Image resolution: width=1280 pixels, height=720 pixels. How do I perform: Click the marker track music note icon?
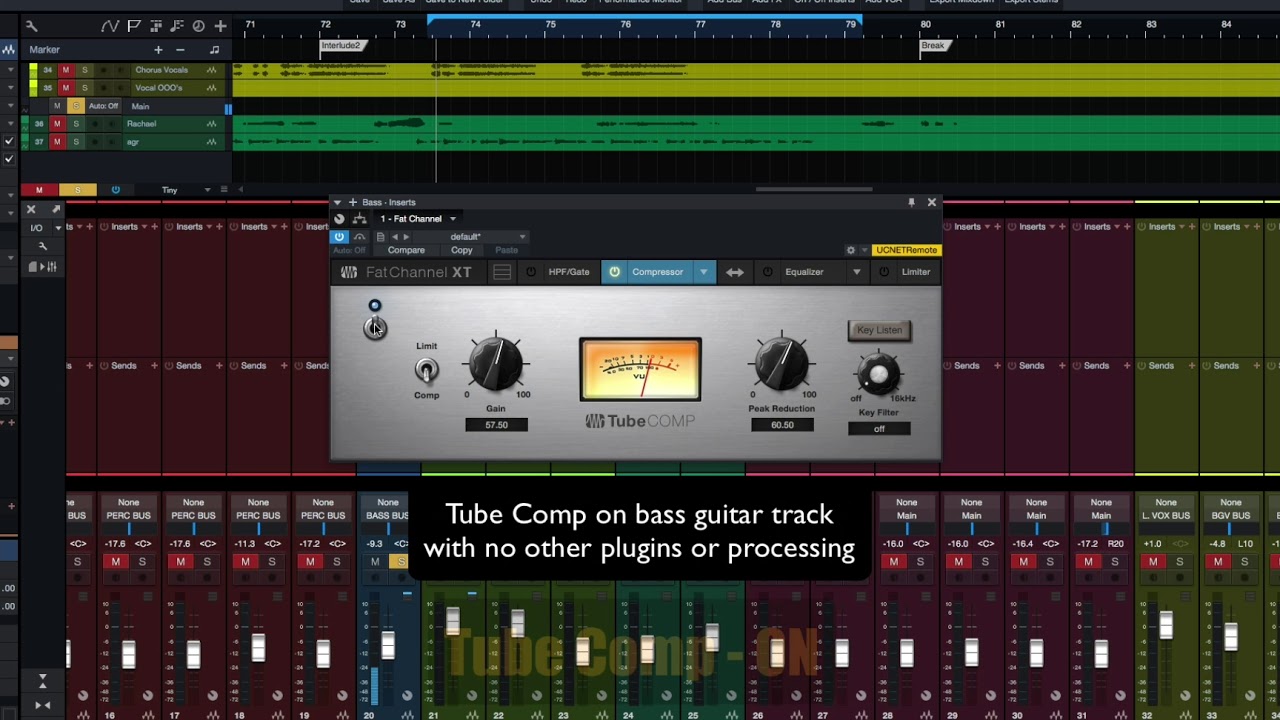coord(214,50)
